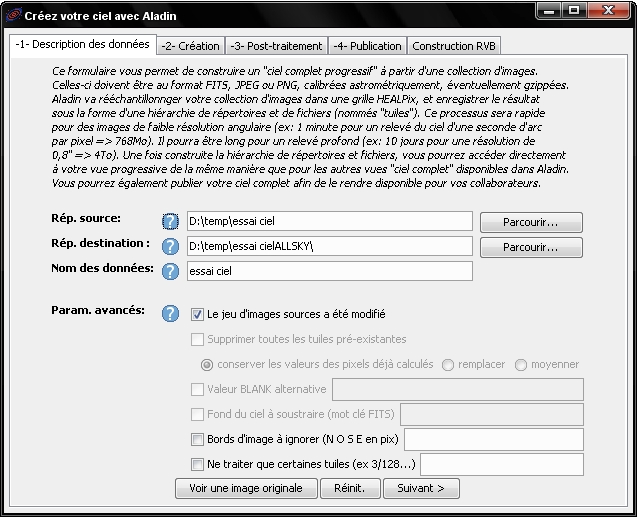The image size is (637, 517).
Task: Check 'Bords d'image à ignorer' option
Action: pyautogui.click(x=197, y=439)
